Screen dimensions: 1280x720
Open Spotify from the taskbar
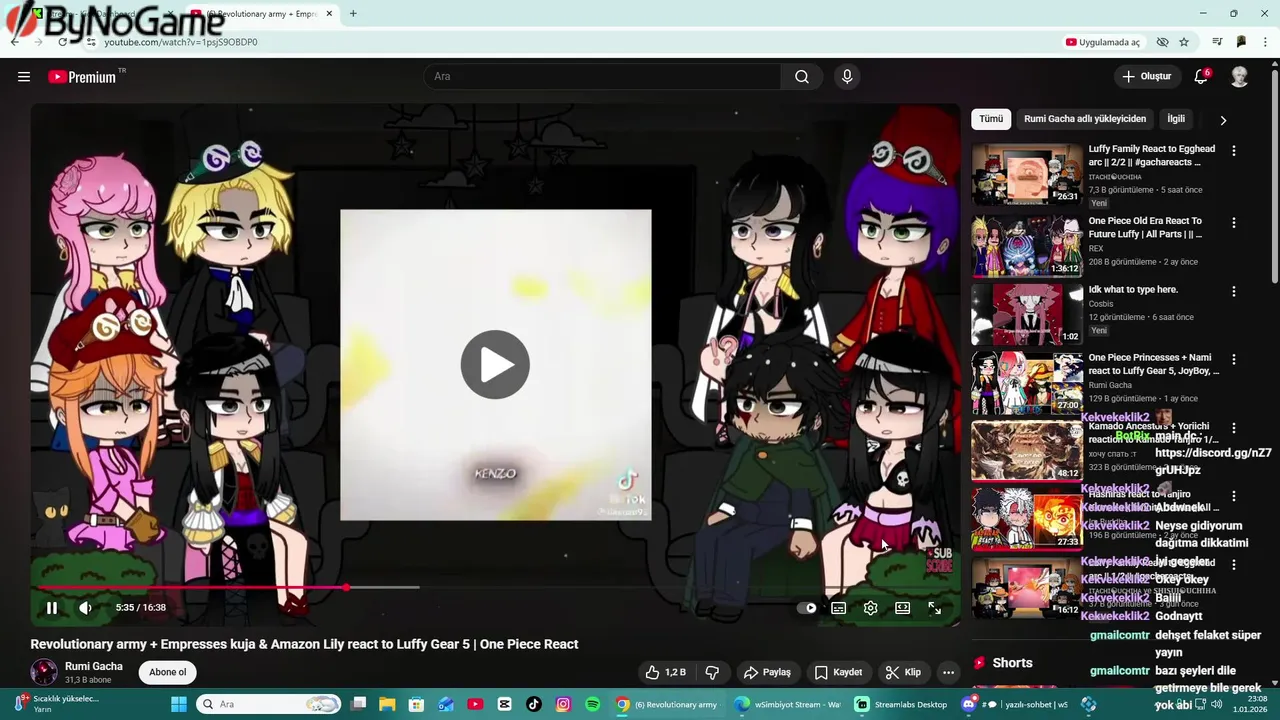pos(592,704)
